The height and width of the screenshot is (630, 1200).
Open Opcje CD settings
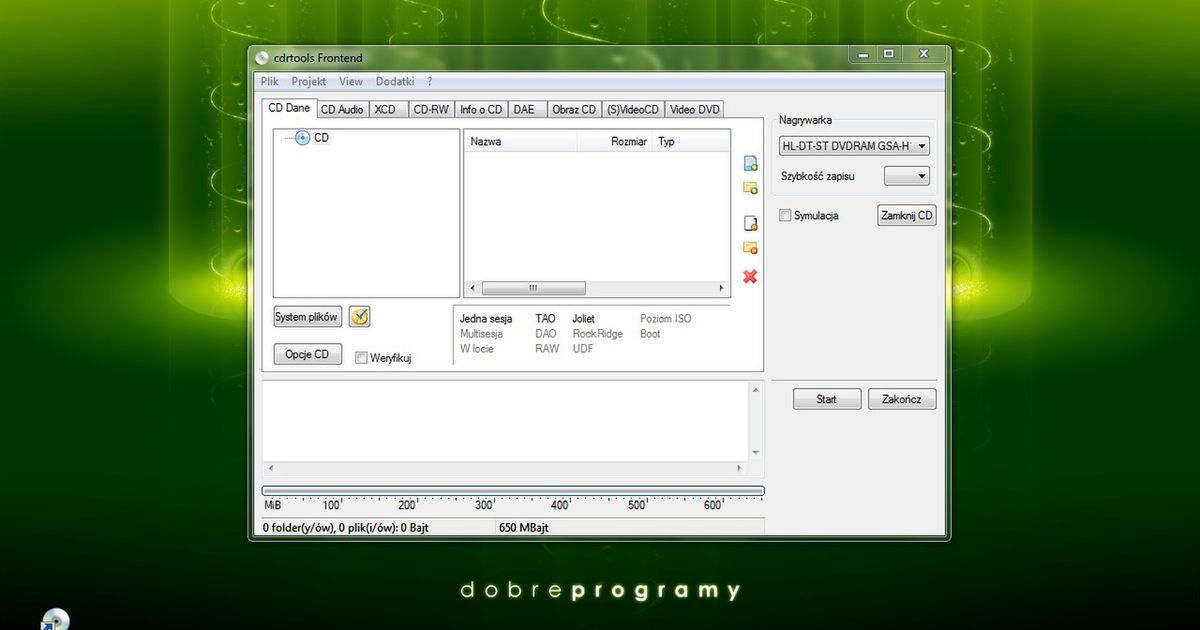[x=306, y=353]
